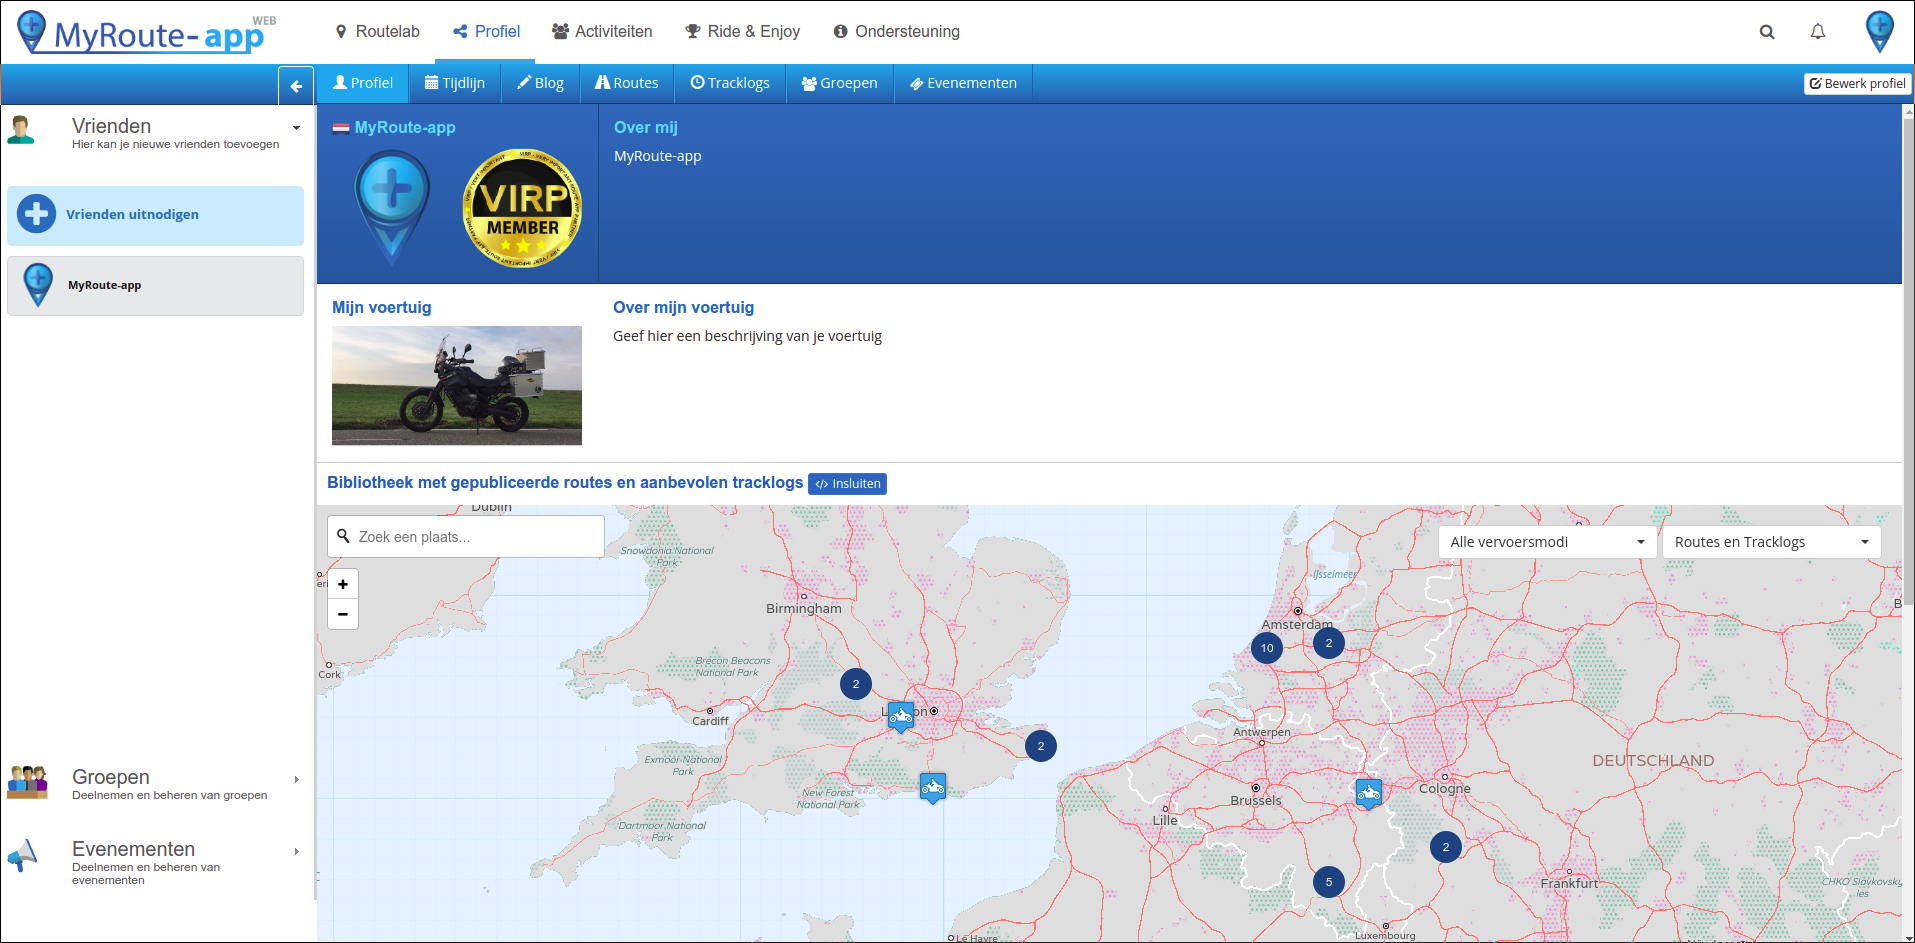
Task: Click 'Deelnemen en beheren van groepen' text
Action: click(x=170, y=796)
